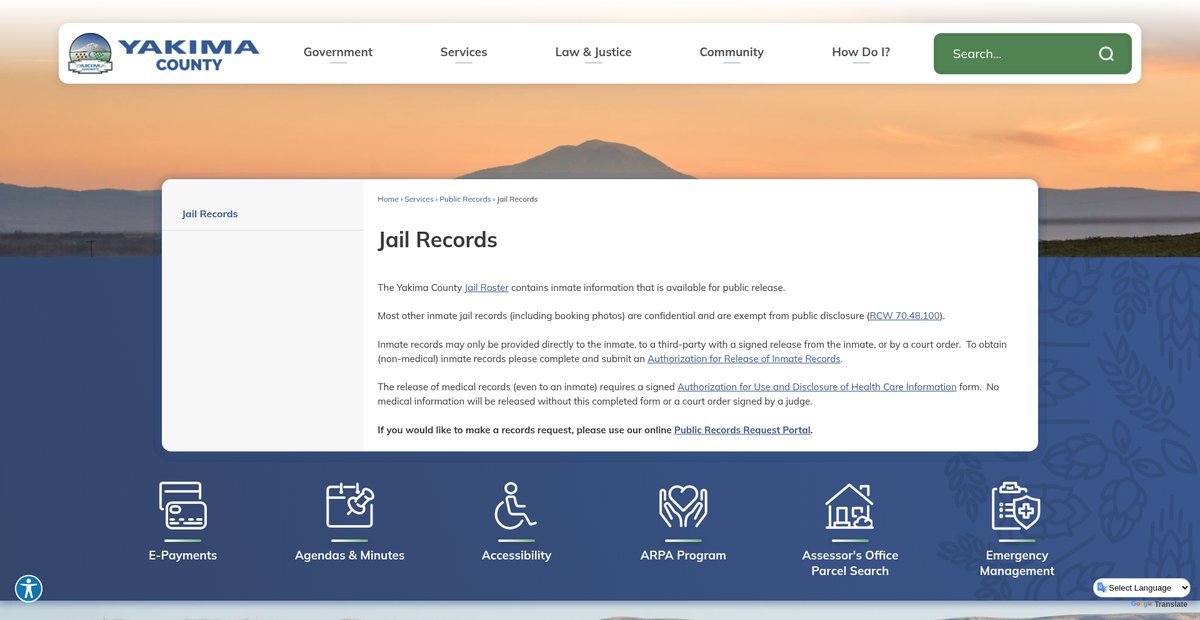Click the search magnifier icon
1200x620 pixels.
(x=1106, y=54)
